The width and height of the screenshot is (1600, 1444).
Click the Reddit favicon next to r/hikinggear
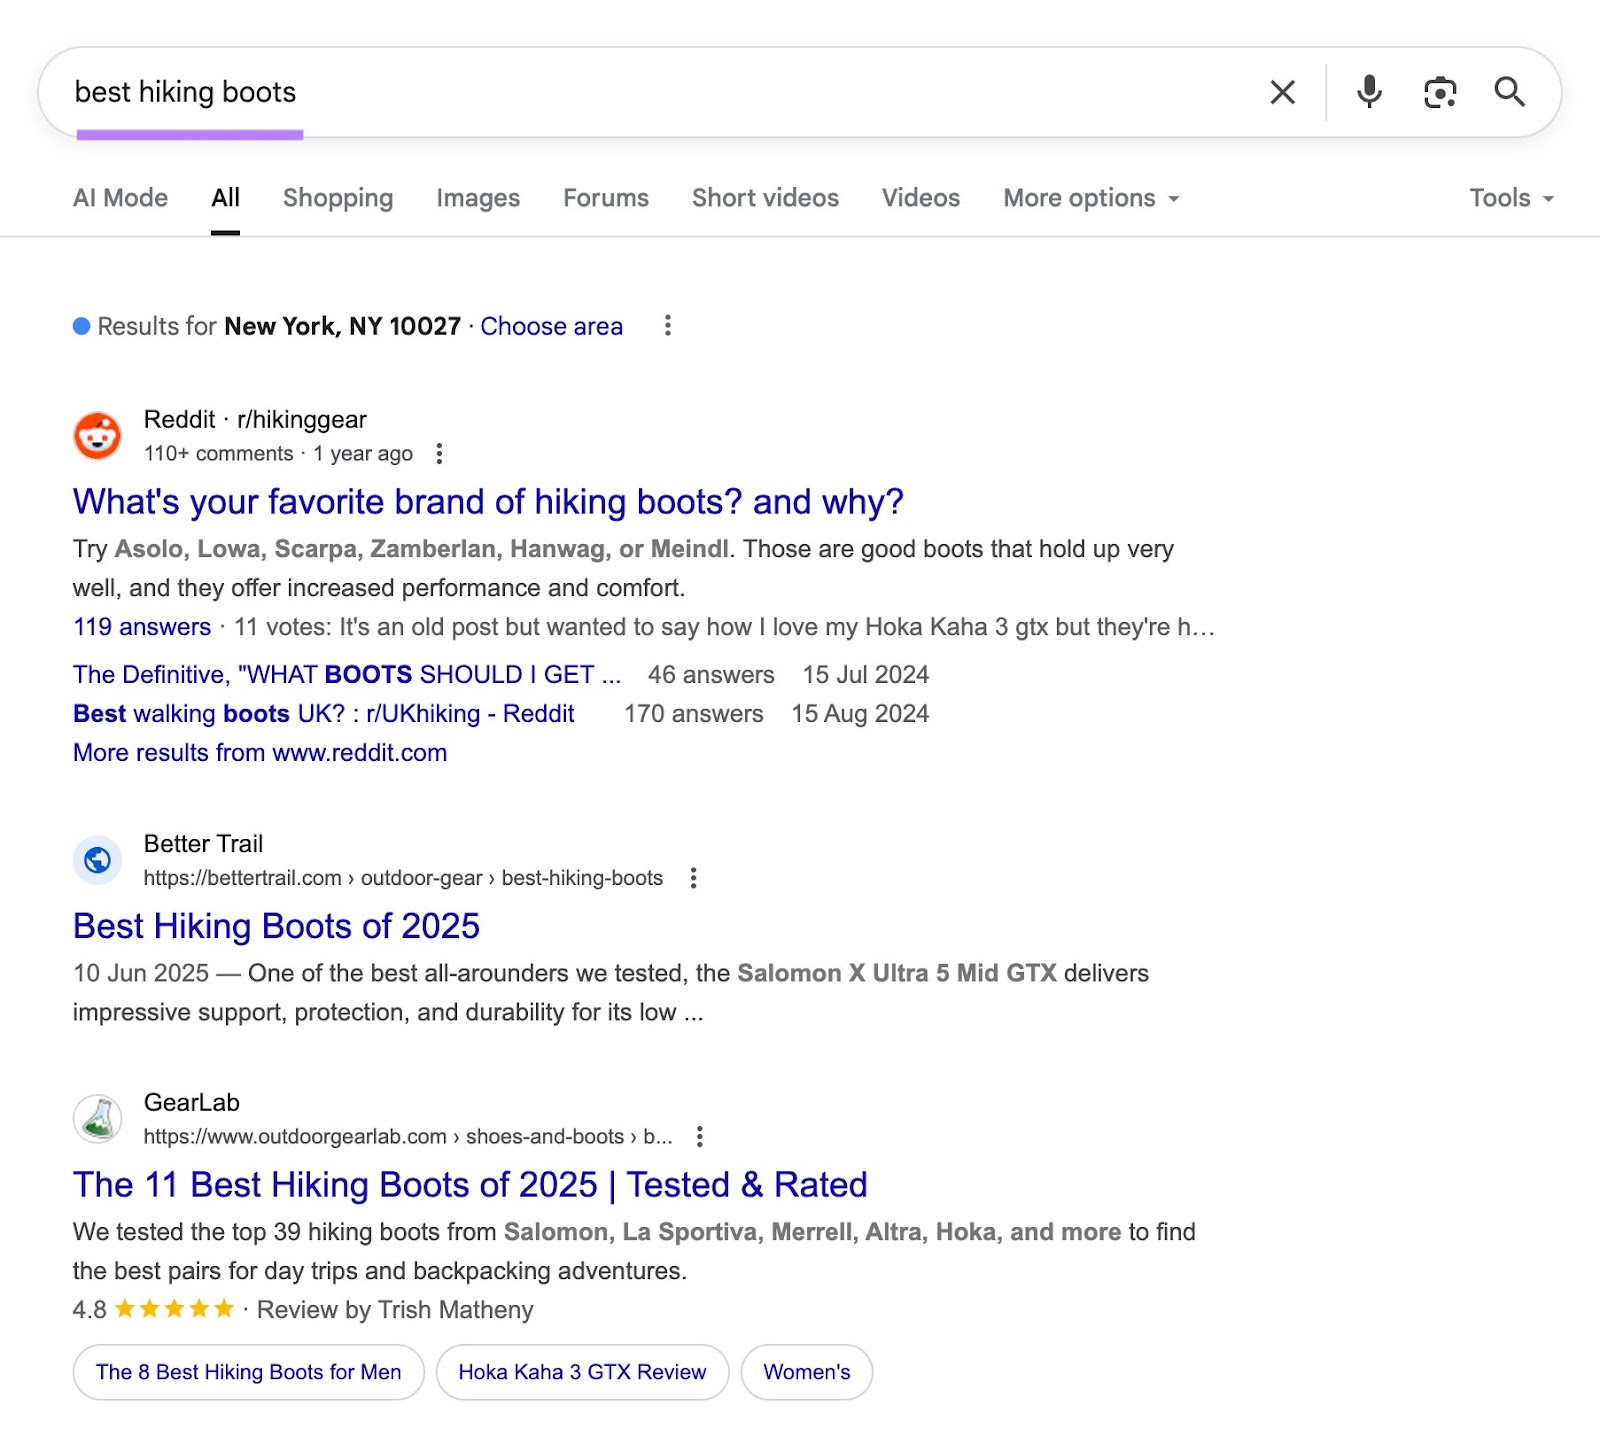click(x=97, y=436)
